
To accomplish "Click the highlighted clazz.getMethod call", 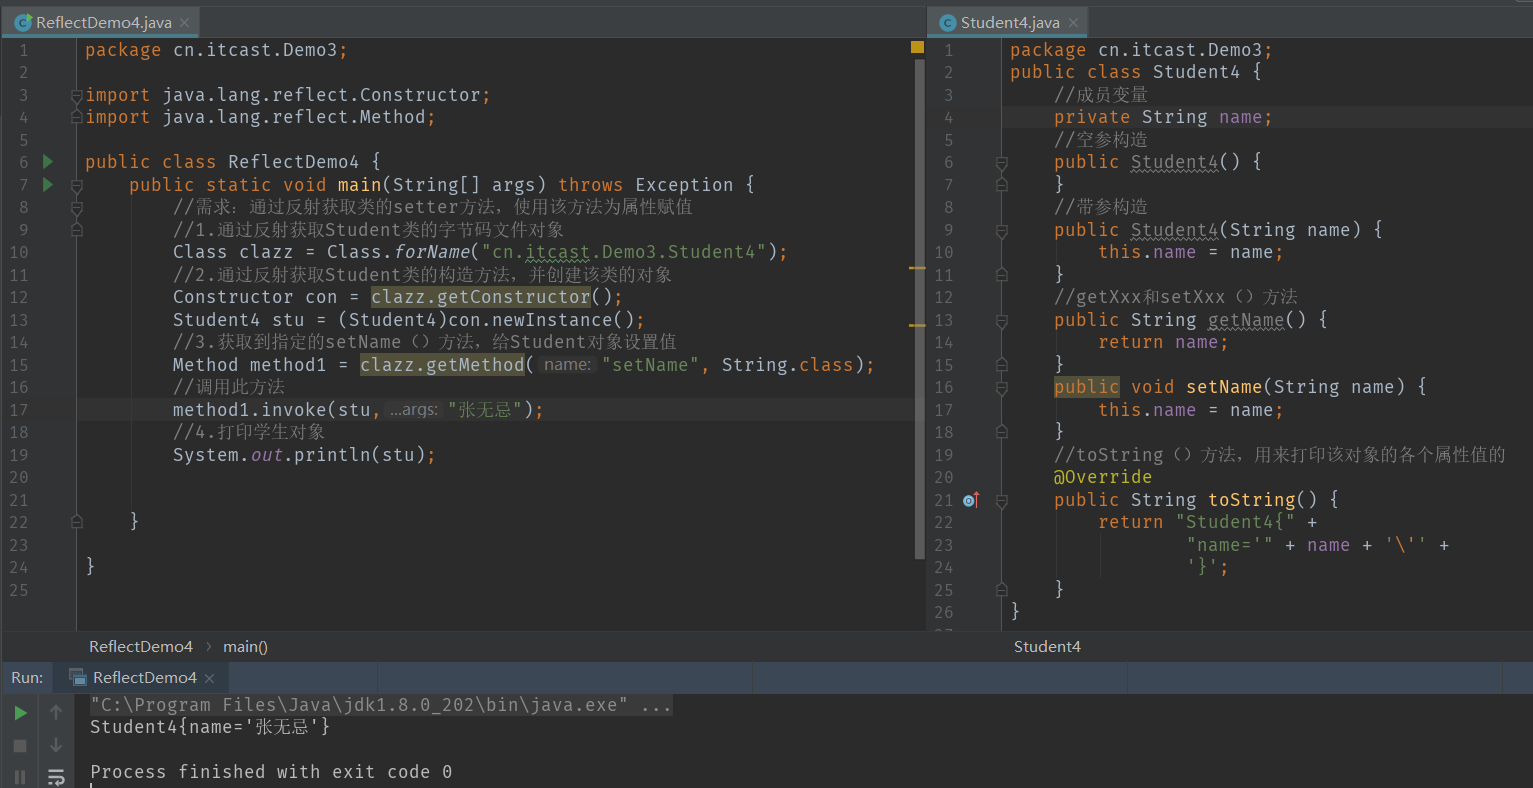I will point(442,365).
